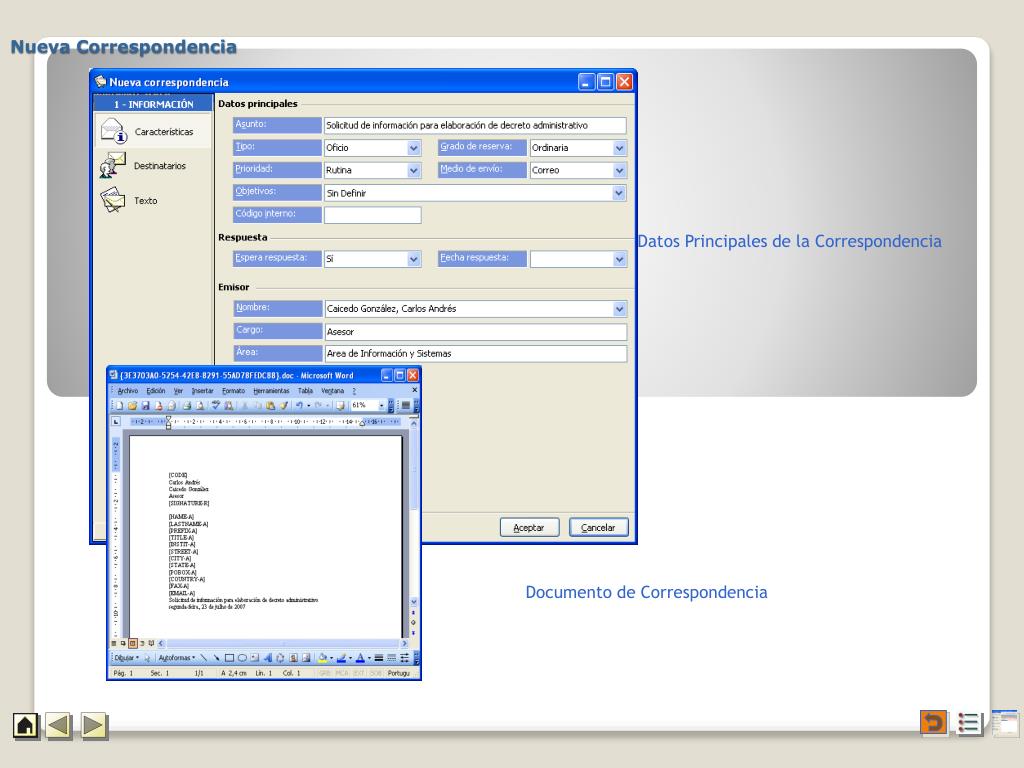Go to the previous slide arrow
The image size is (1024, 768).
pos(59,726)
